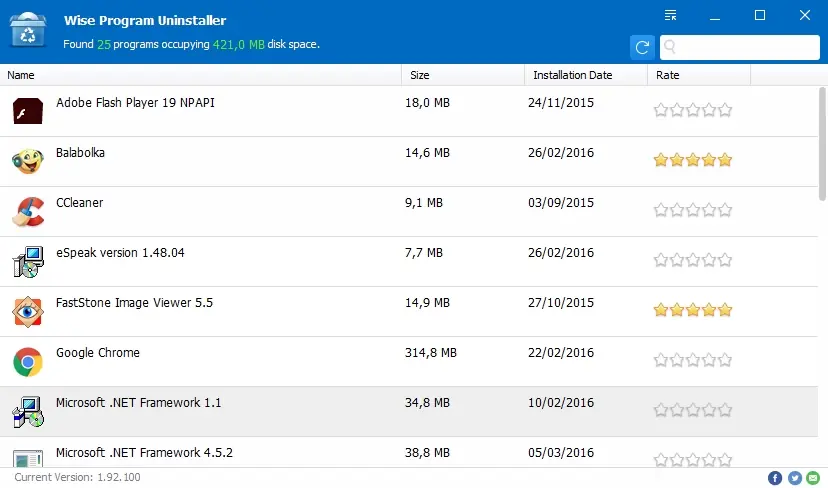Click the 14,9 MB size value
The height and width of the screenshot is (488, 828).
[427, 303]
